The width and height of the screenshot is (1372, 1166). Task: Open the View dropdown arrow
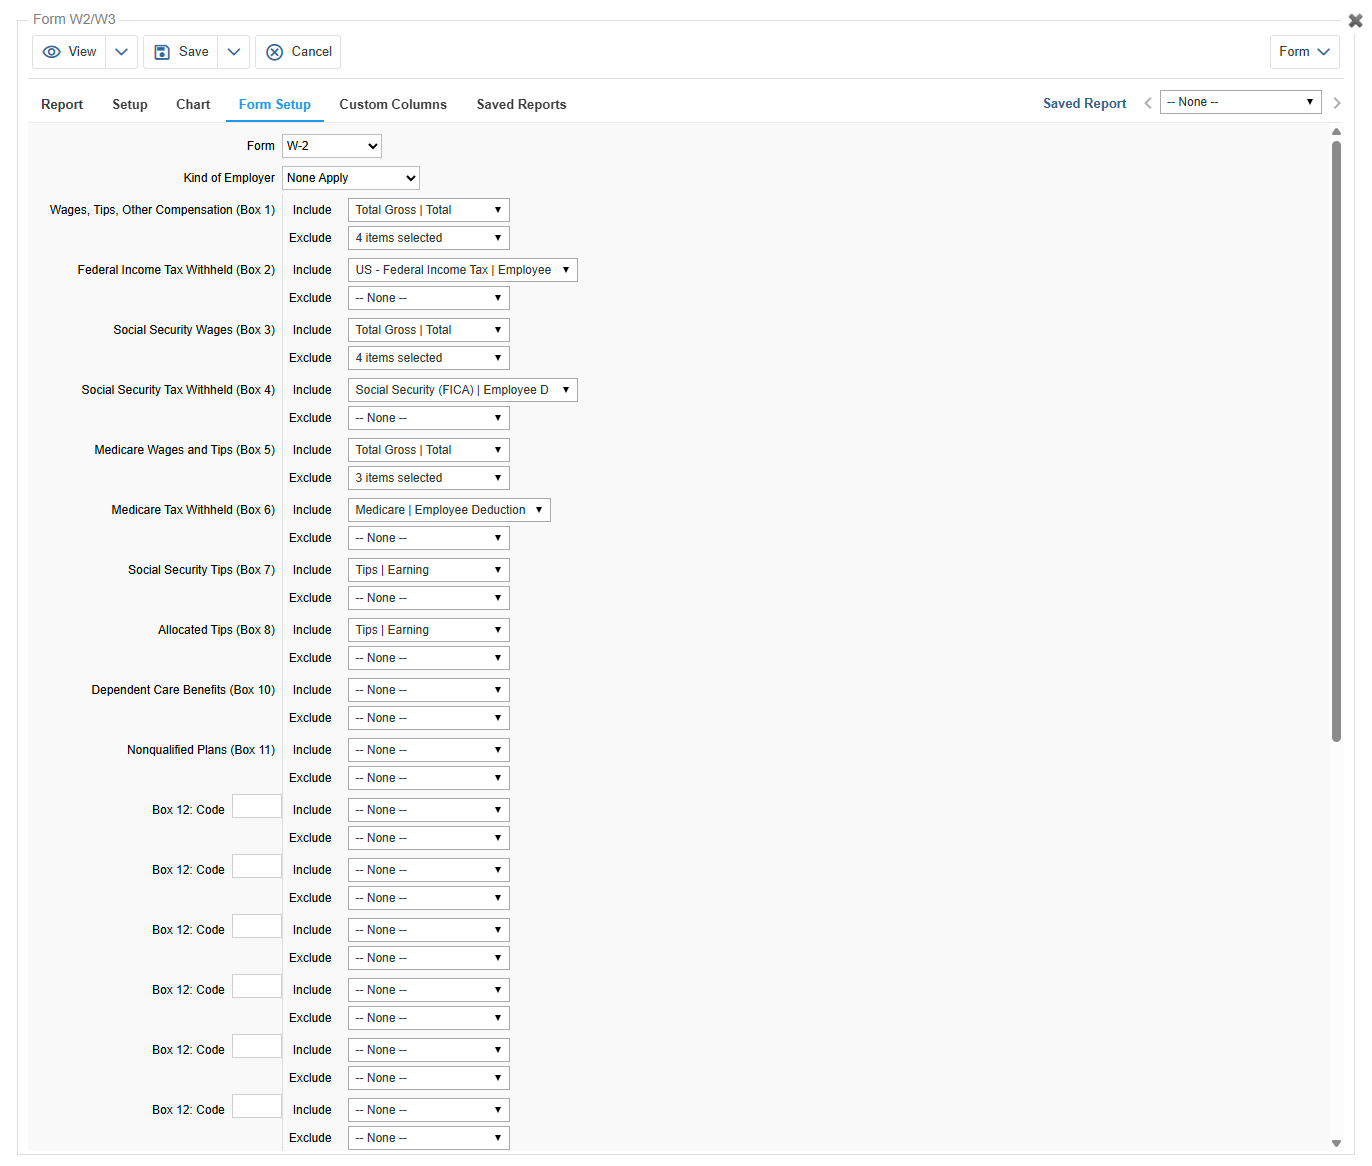pos(121,52)
